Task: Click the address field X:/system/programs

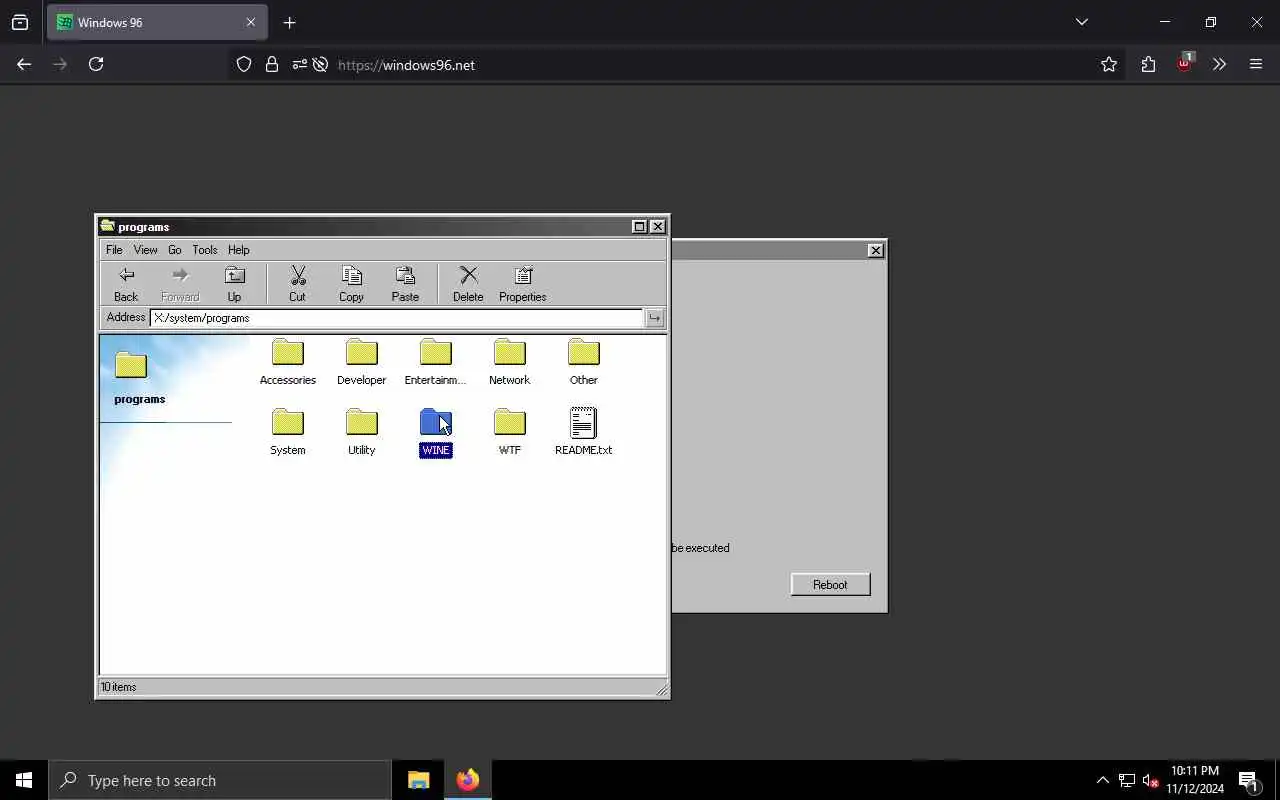Action: pos(396,318)
